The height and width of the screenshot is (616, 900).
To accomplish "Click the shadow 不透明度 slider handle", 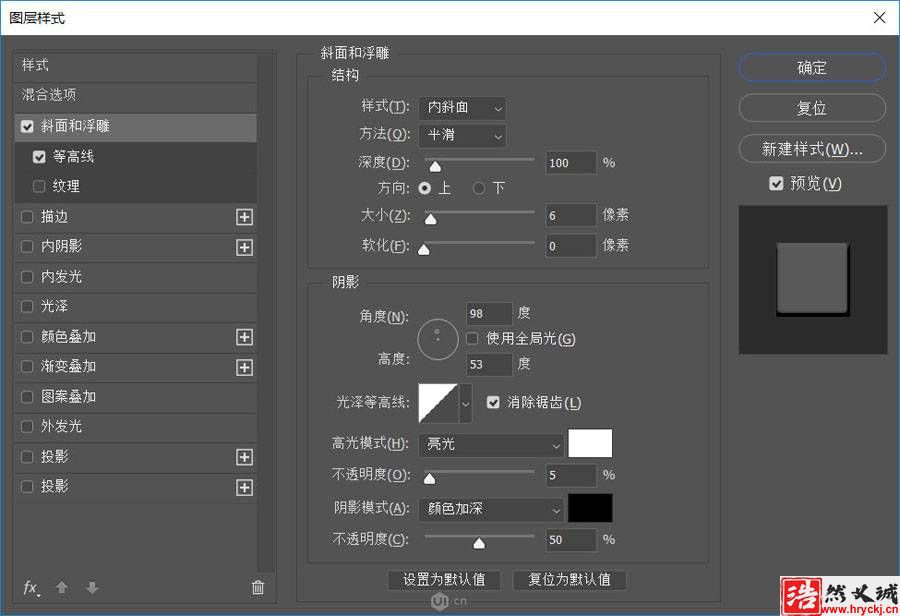I will point(479,544).
